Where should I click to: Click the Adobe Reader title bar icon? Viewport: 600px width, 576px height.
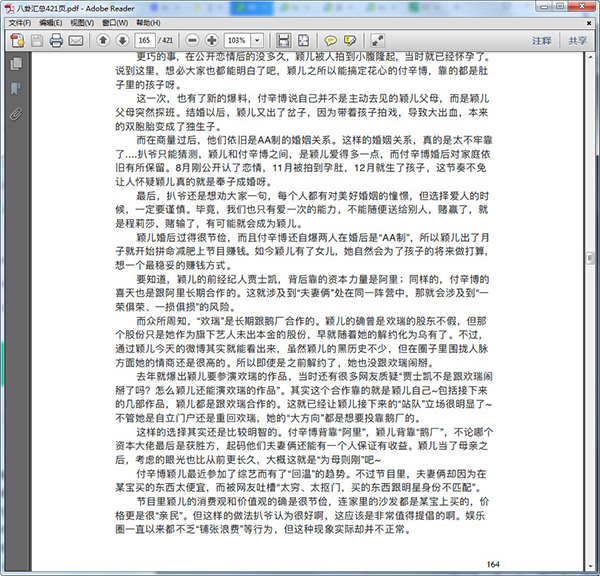click(x=9, y=8)
